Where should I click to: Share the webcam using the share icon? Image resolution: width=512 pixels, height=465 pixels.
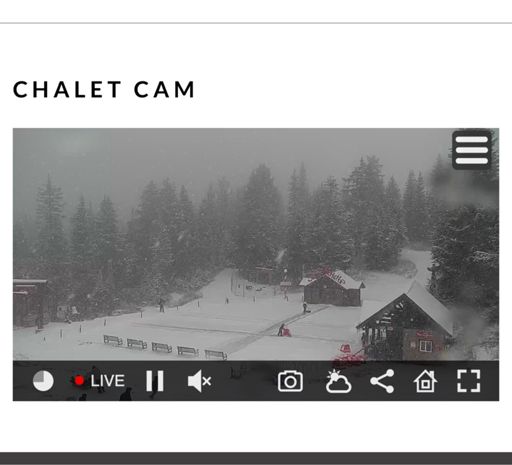click(382, 381)
